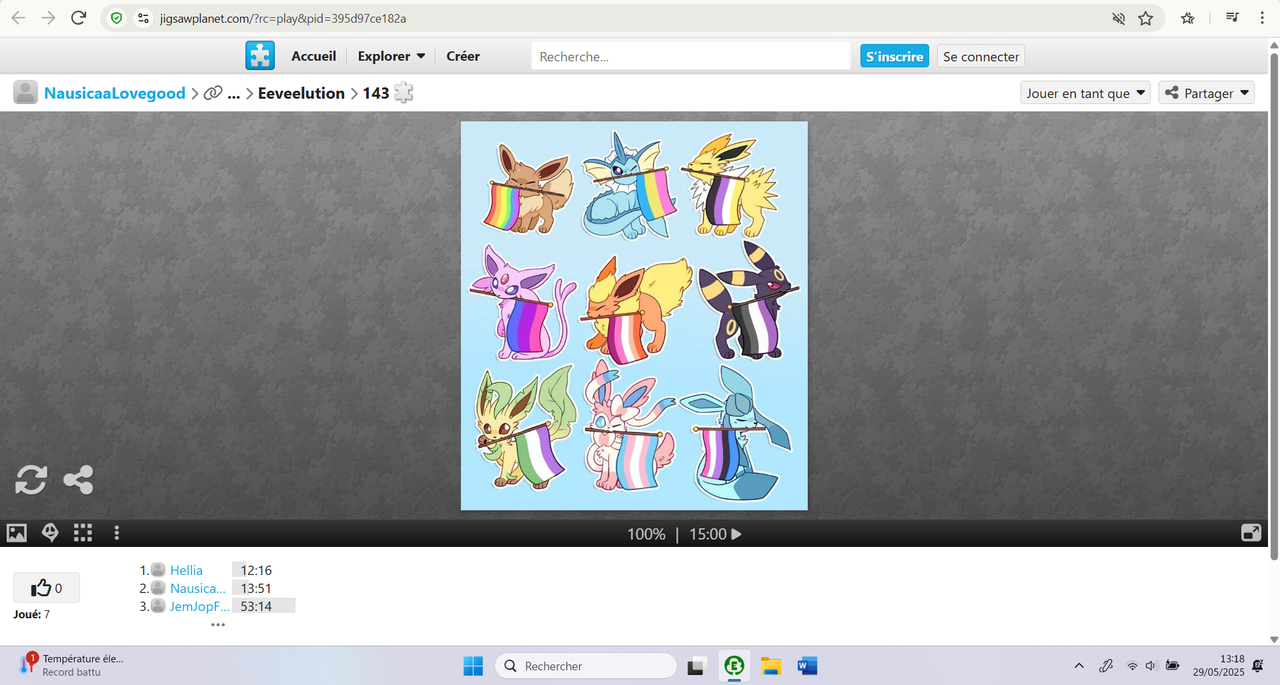
Task: Like the puzzle with the thumbs-up button
Action: point(46,588)
